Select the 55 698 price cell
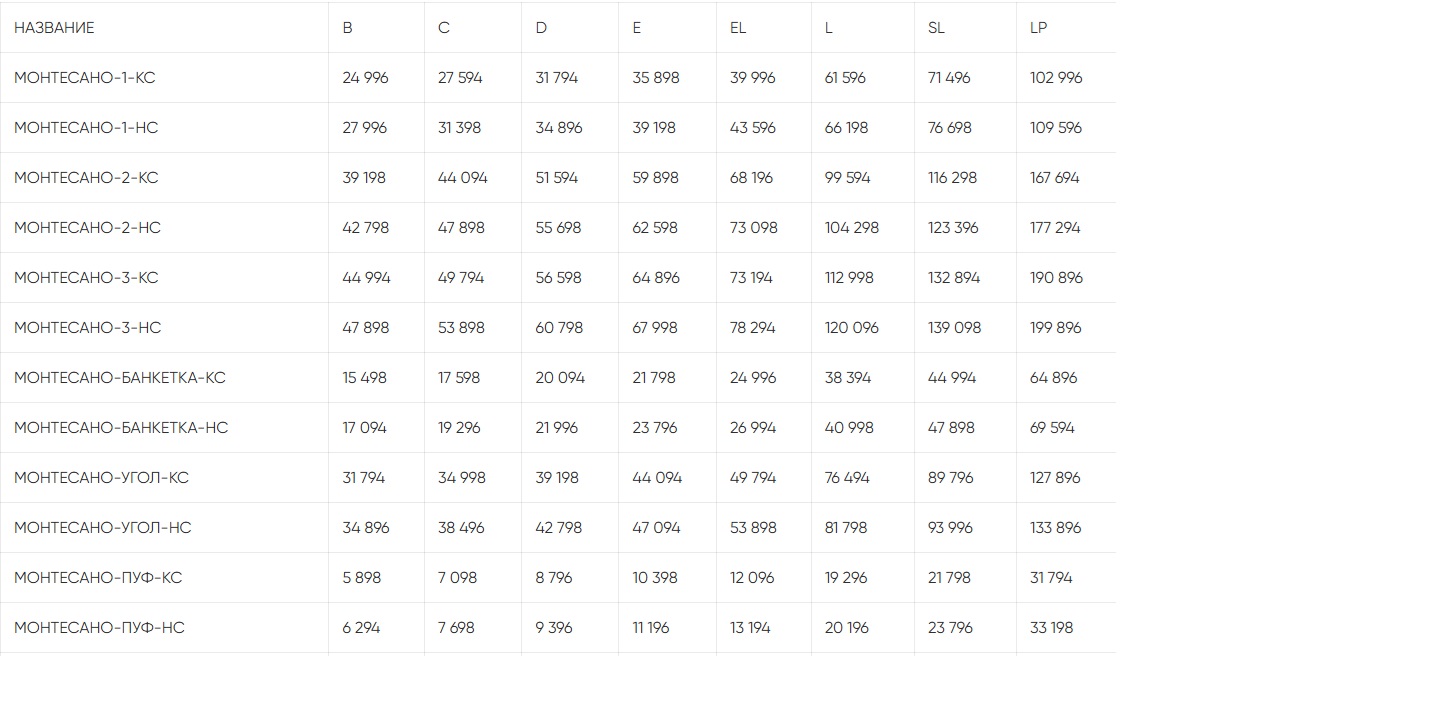Screen dimensions: 1440x719 pos(558,228)
